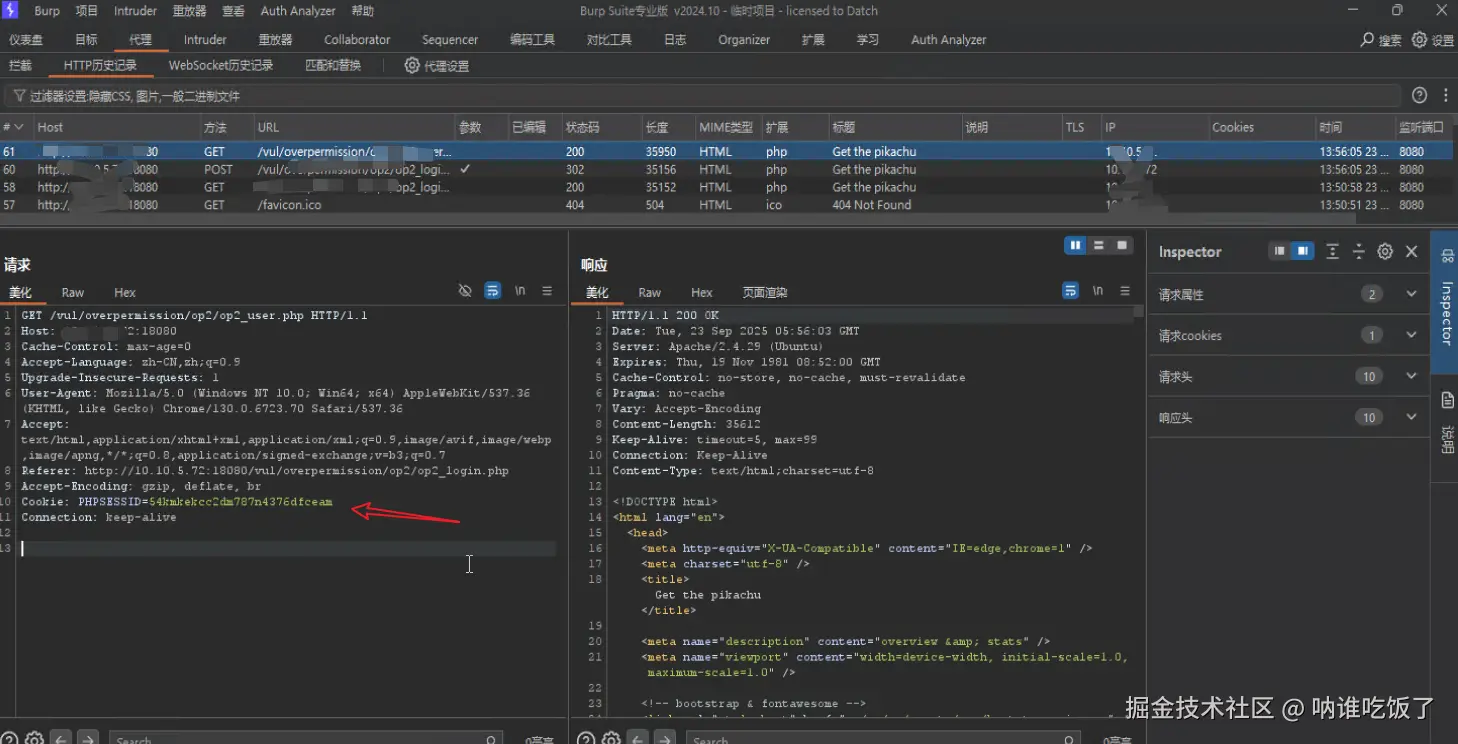This screenshot has width=1458, height=744.
Task: Open the request pane hamburger options menu
Action: coord(547,291)
